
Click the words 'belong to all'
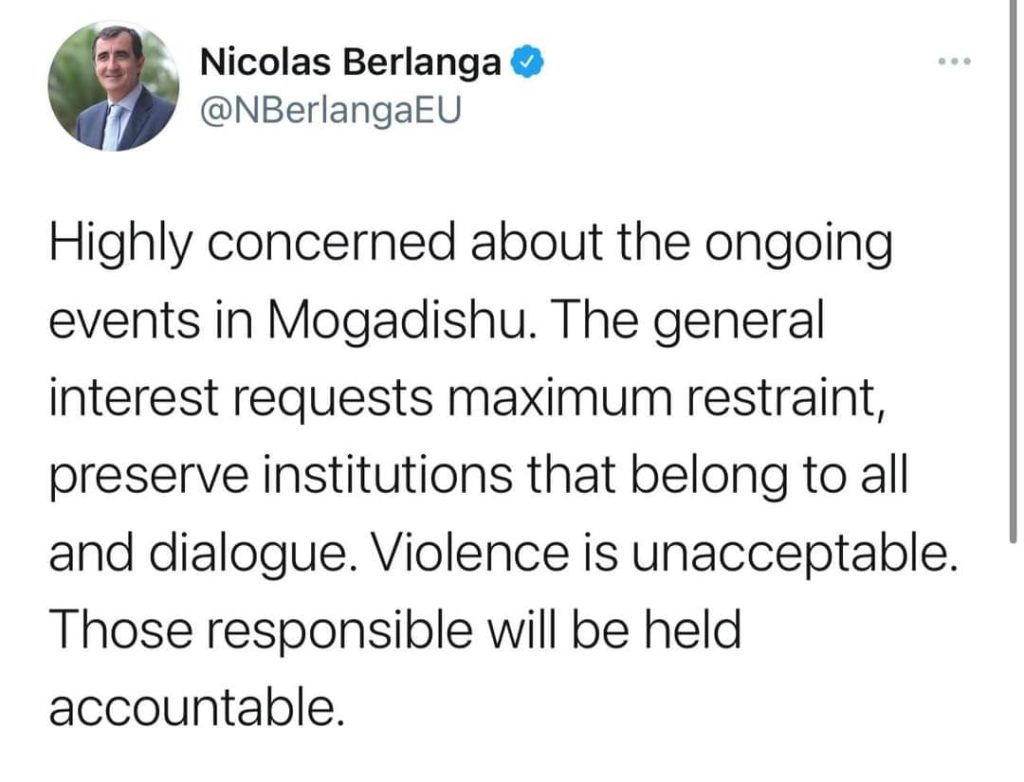[769, 477]
